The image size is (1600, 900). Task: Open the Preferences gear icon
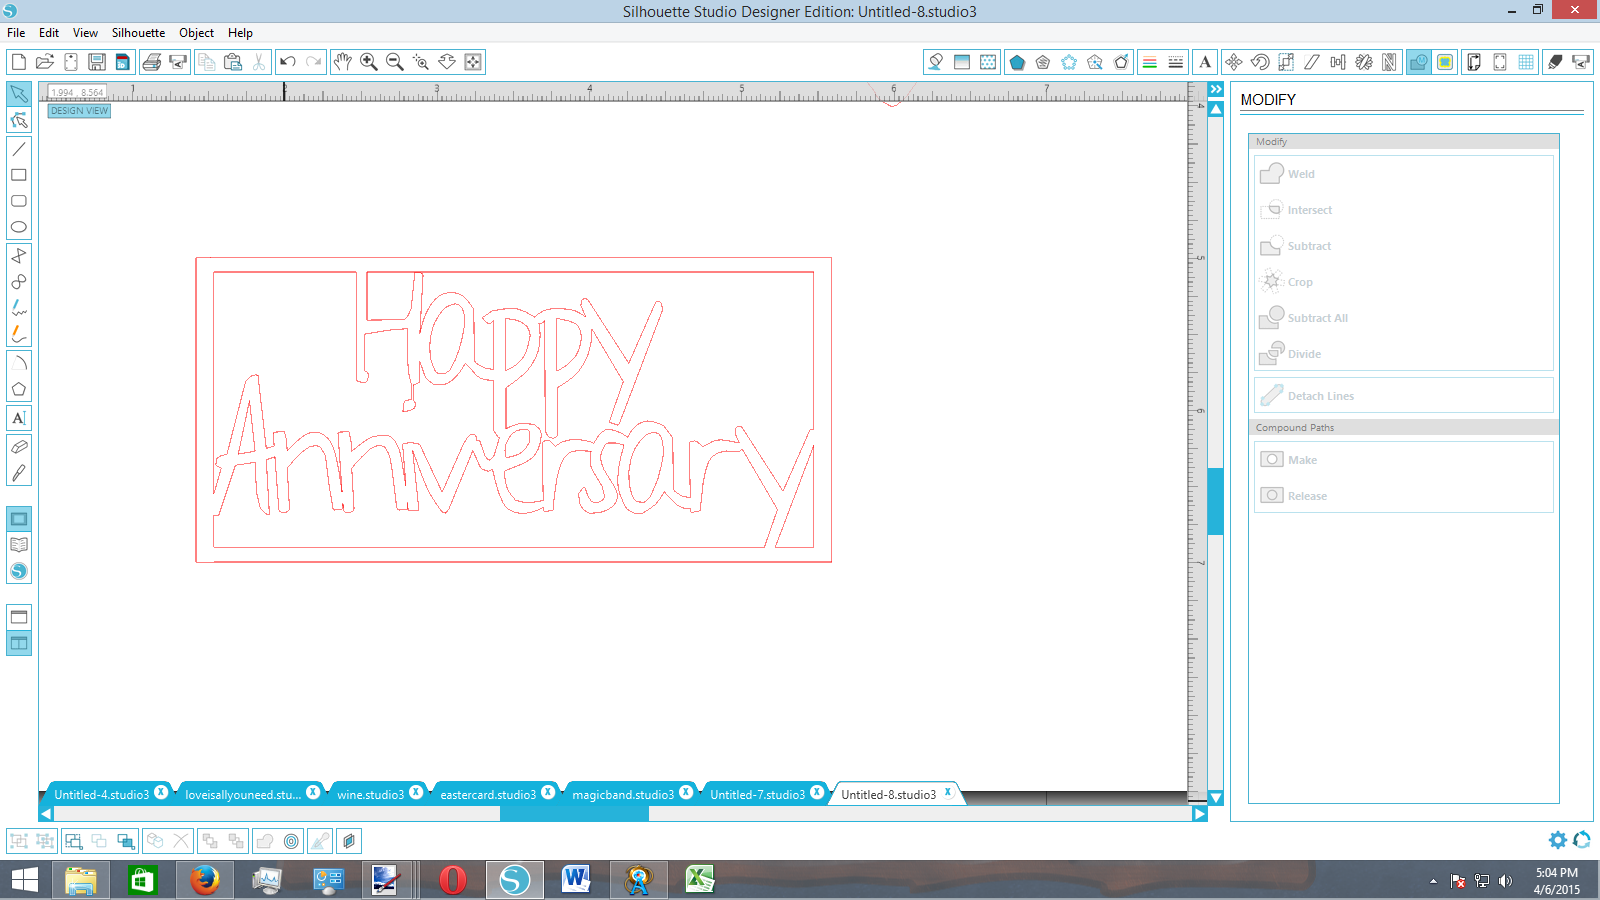coord(1558,840)
